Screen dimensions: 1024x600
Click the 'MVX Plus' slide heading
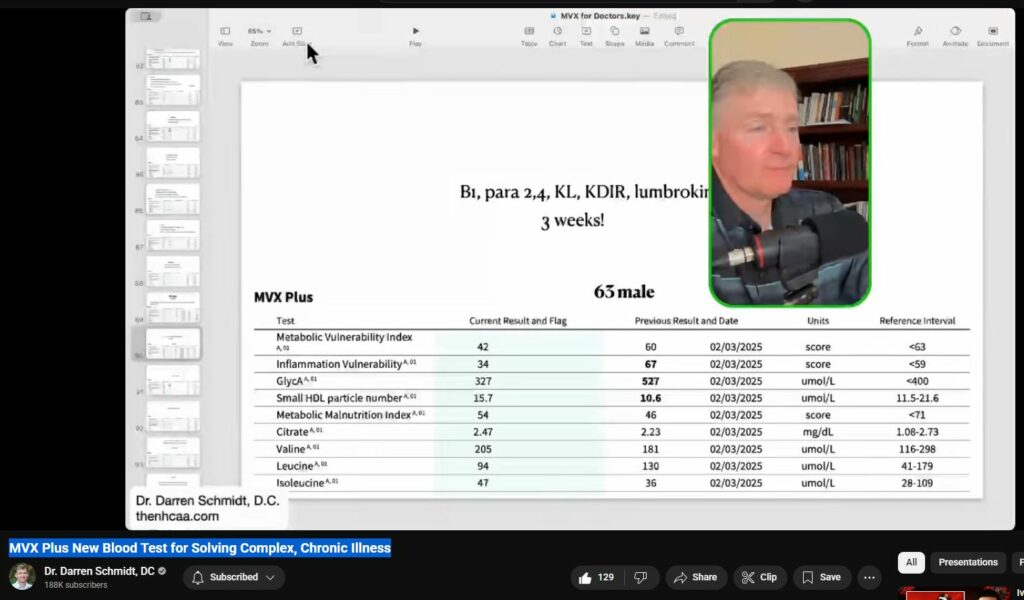pyautogui.click(x=283, y=297)
